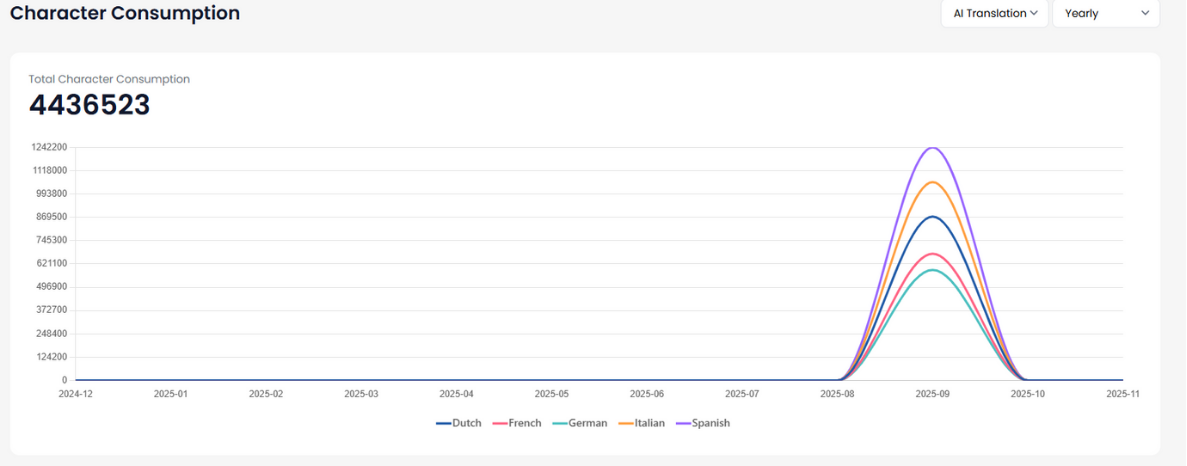This screenshot has height=466, width=1187.
Task: Click the 248400 y-axis value
Action: (x=51, y=334)
